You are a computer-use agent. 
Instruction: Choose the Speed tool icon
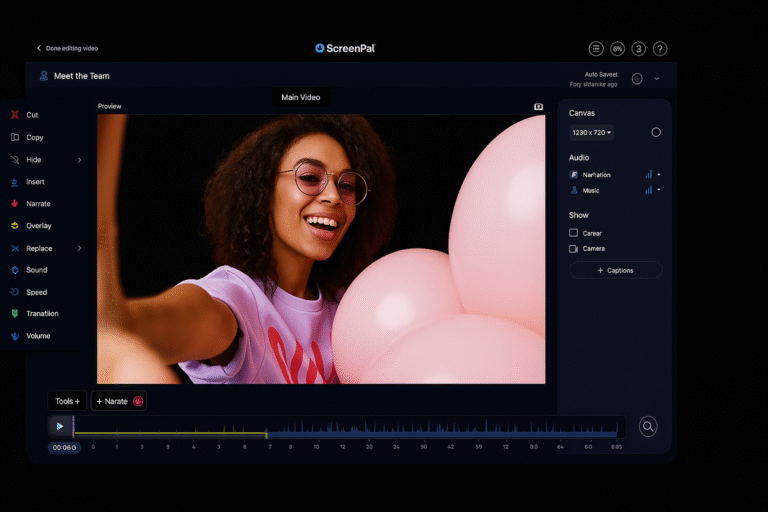[15, 292]
